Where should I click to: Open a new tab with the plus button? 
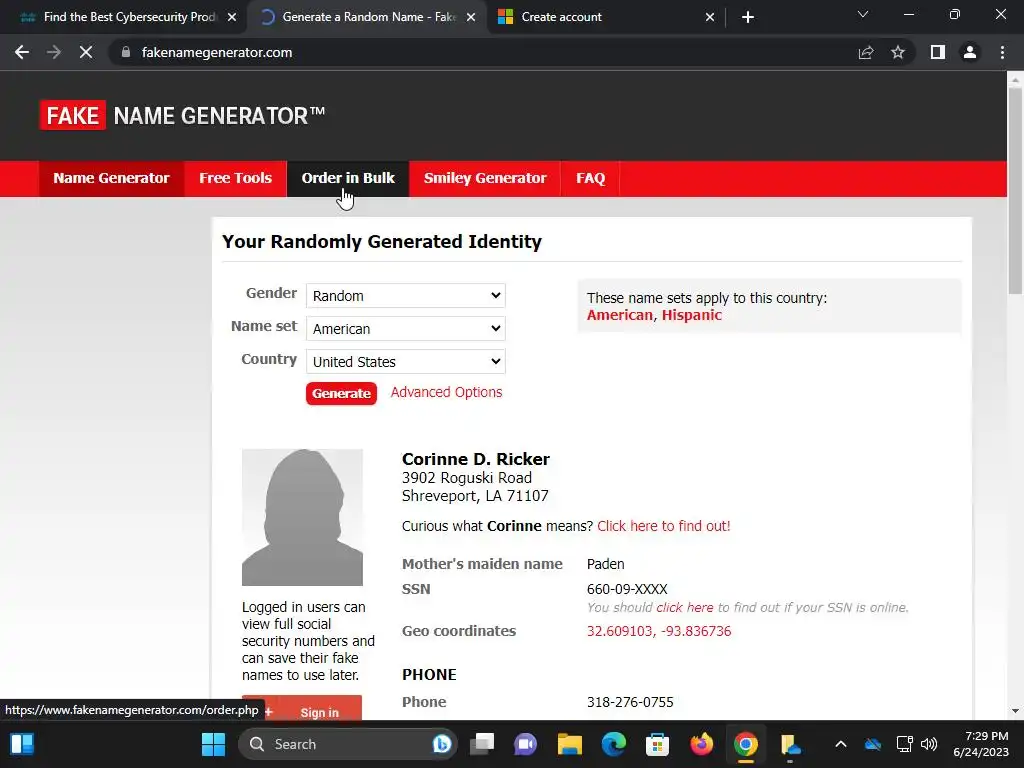tap(748, 17)
